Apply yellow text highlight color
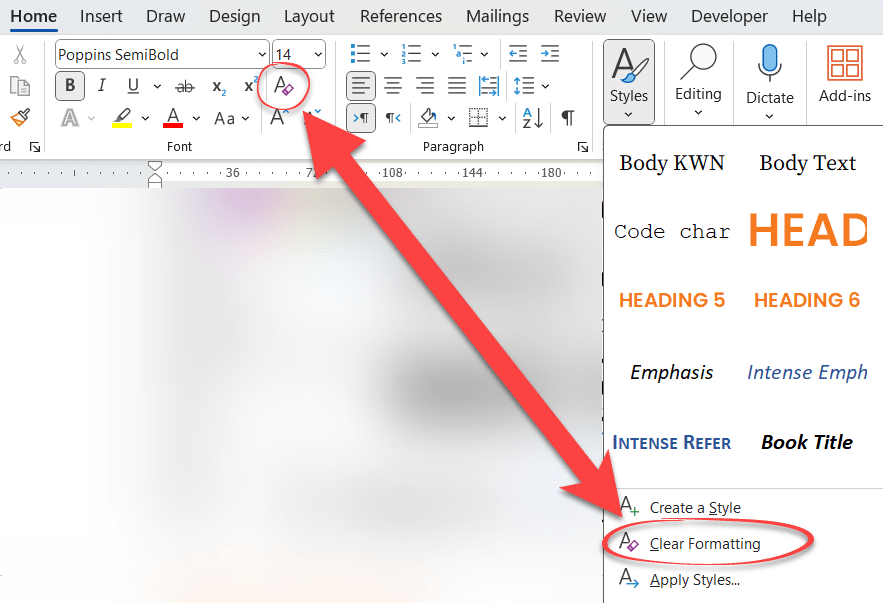Image resolution: width=883 pixels, height=603 pixels. coord(120,117)
